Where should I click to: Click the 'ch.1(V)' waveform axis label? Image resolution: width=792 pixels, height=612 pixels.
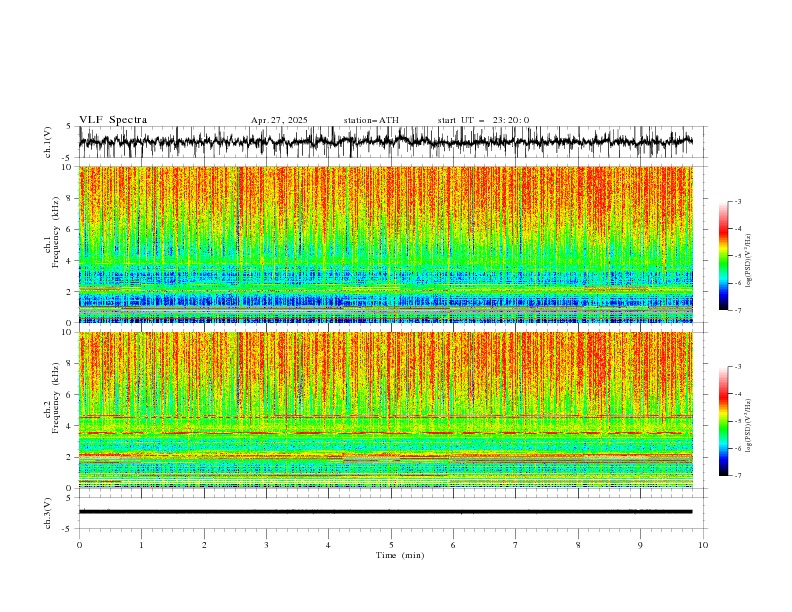point(48,142)
